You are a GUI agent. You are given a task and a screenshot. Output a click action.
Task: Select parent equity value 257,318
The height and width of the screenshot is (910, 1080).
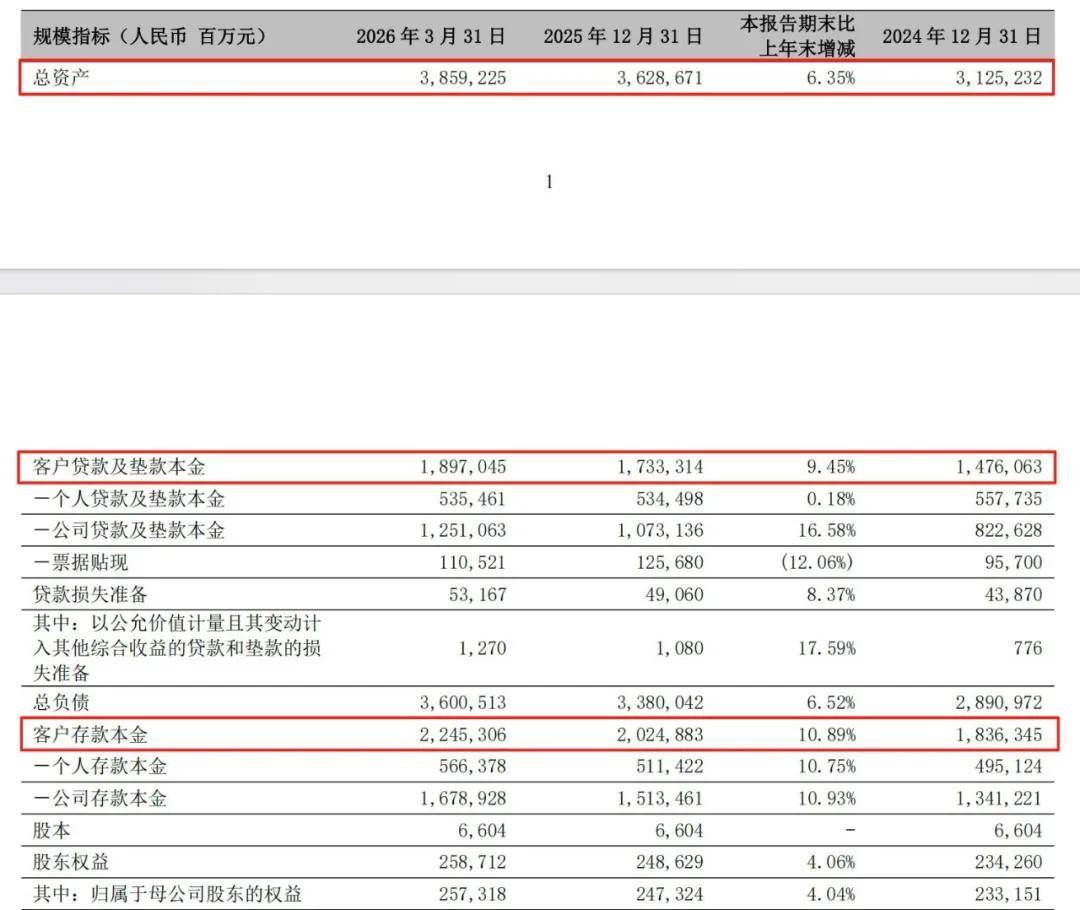tap(472, 894)
